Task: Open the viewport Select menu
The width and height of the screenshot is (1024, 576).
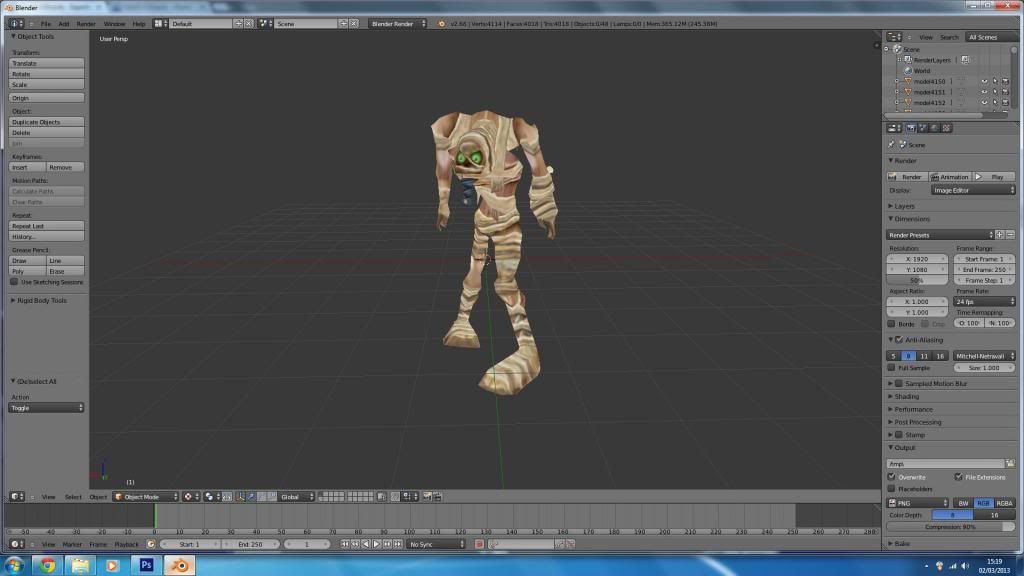Action: point(73,497)
